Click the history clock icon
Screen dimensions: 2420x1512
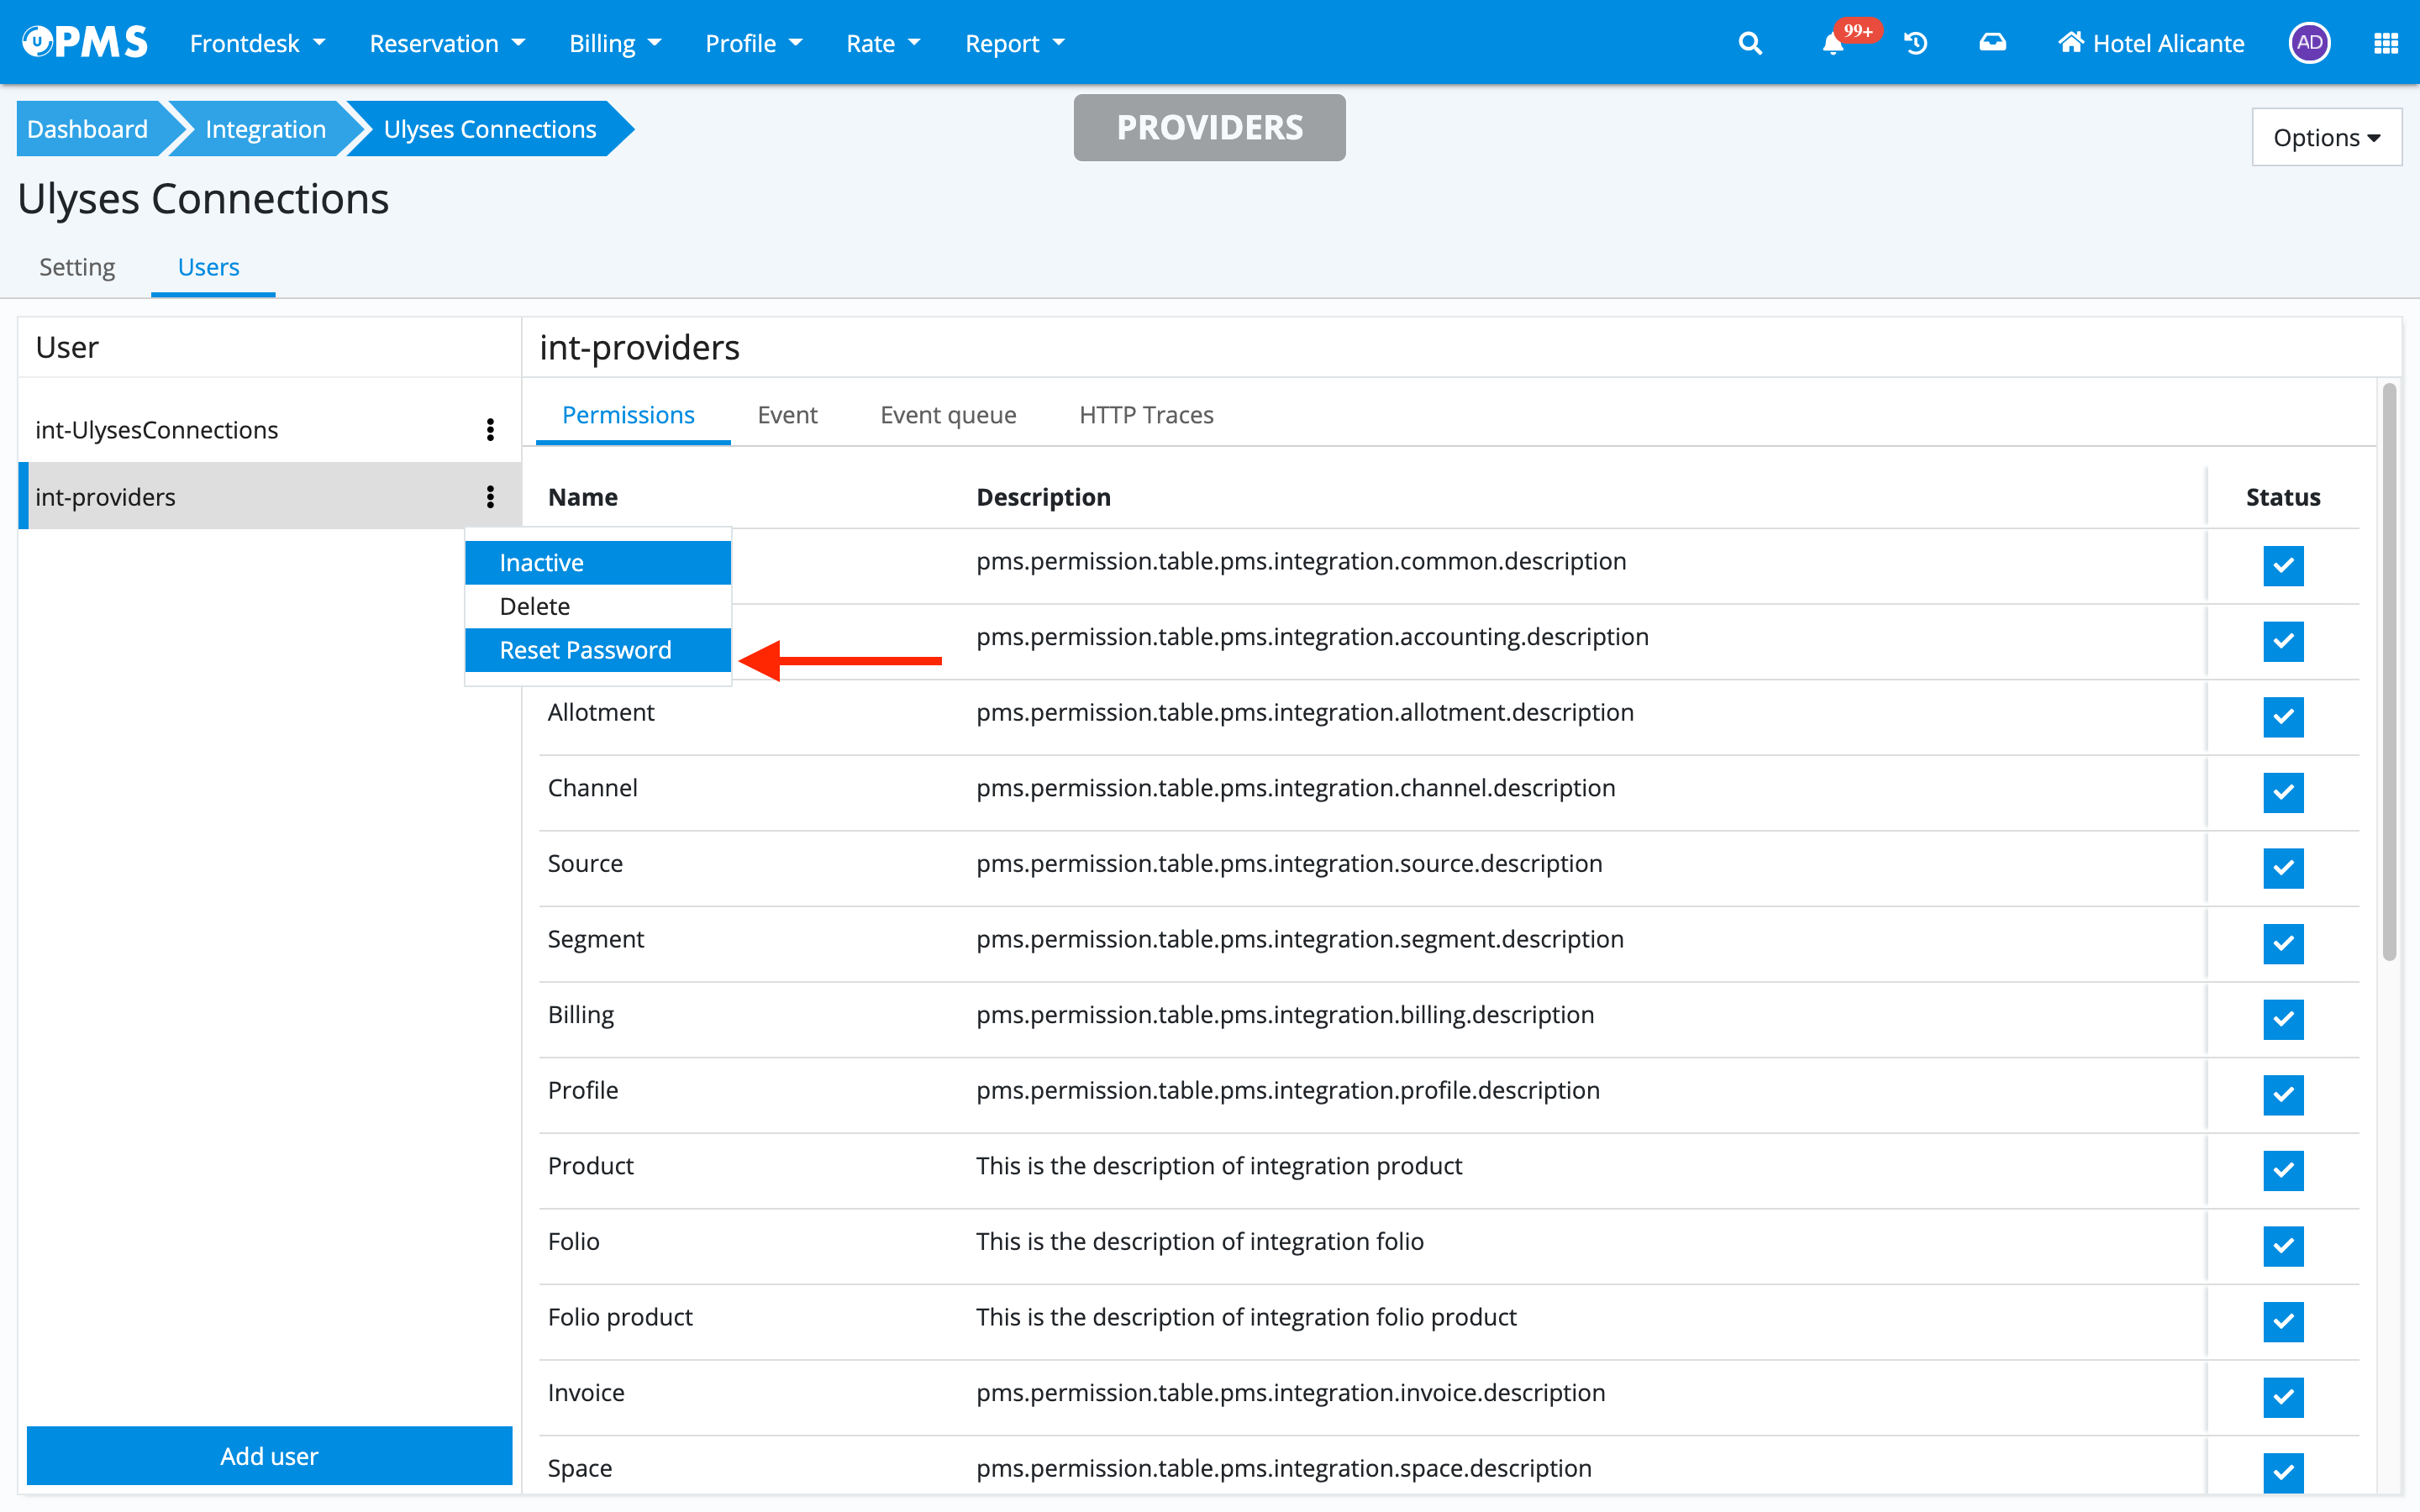coord(1916,43)
